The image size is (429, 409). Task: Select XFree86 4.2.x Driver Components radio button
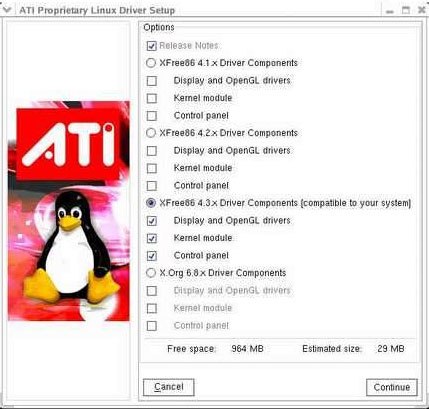point(151,133)
